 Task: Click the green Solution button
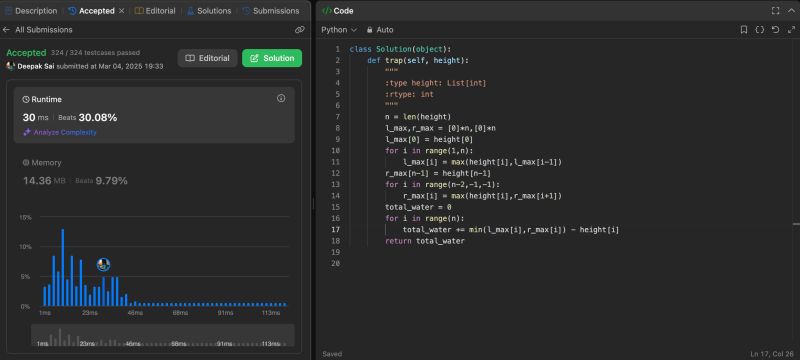click(x=272, y=58)
